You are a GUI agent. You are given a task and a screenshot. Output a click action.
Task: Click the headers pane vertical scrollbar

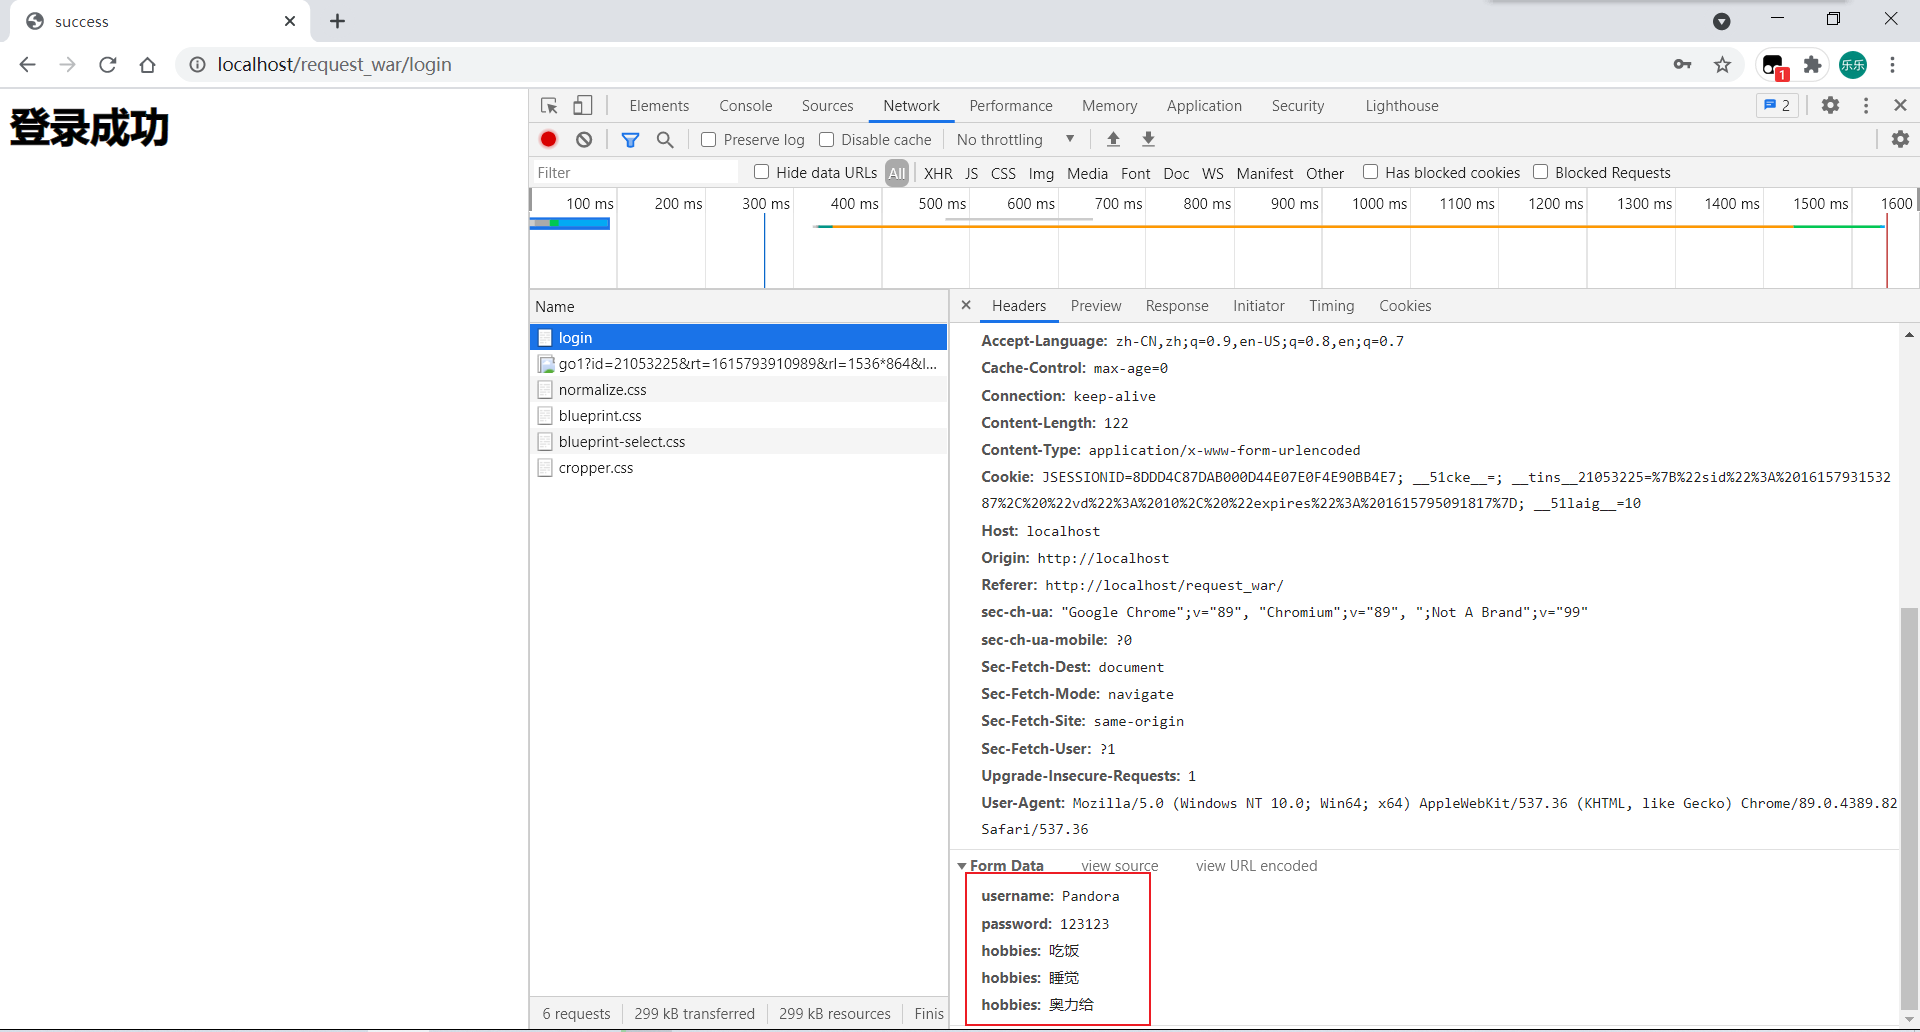tap(1909, 808)
